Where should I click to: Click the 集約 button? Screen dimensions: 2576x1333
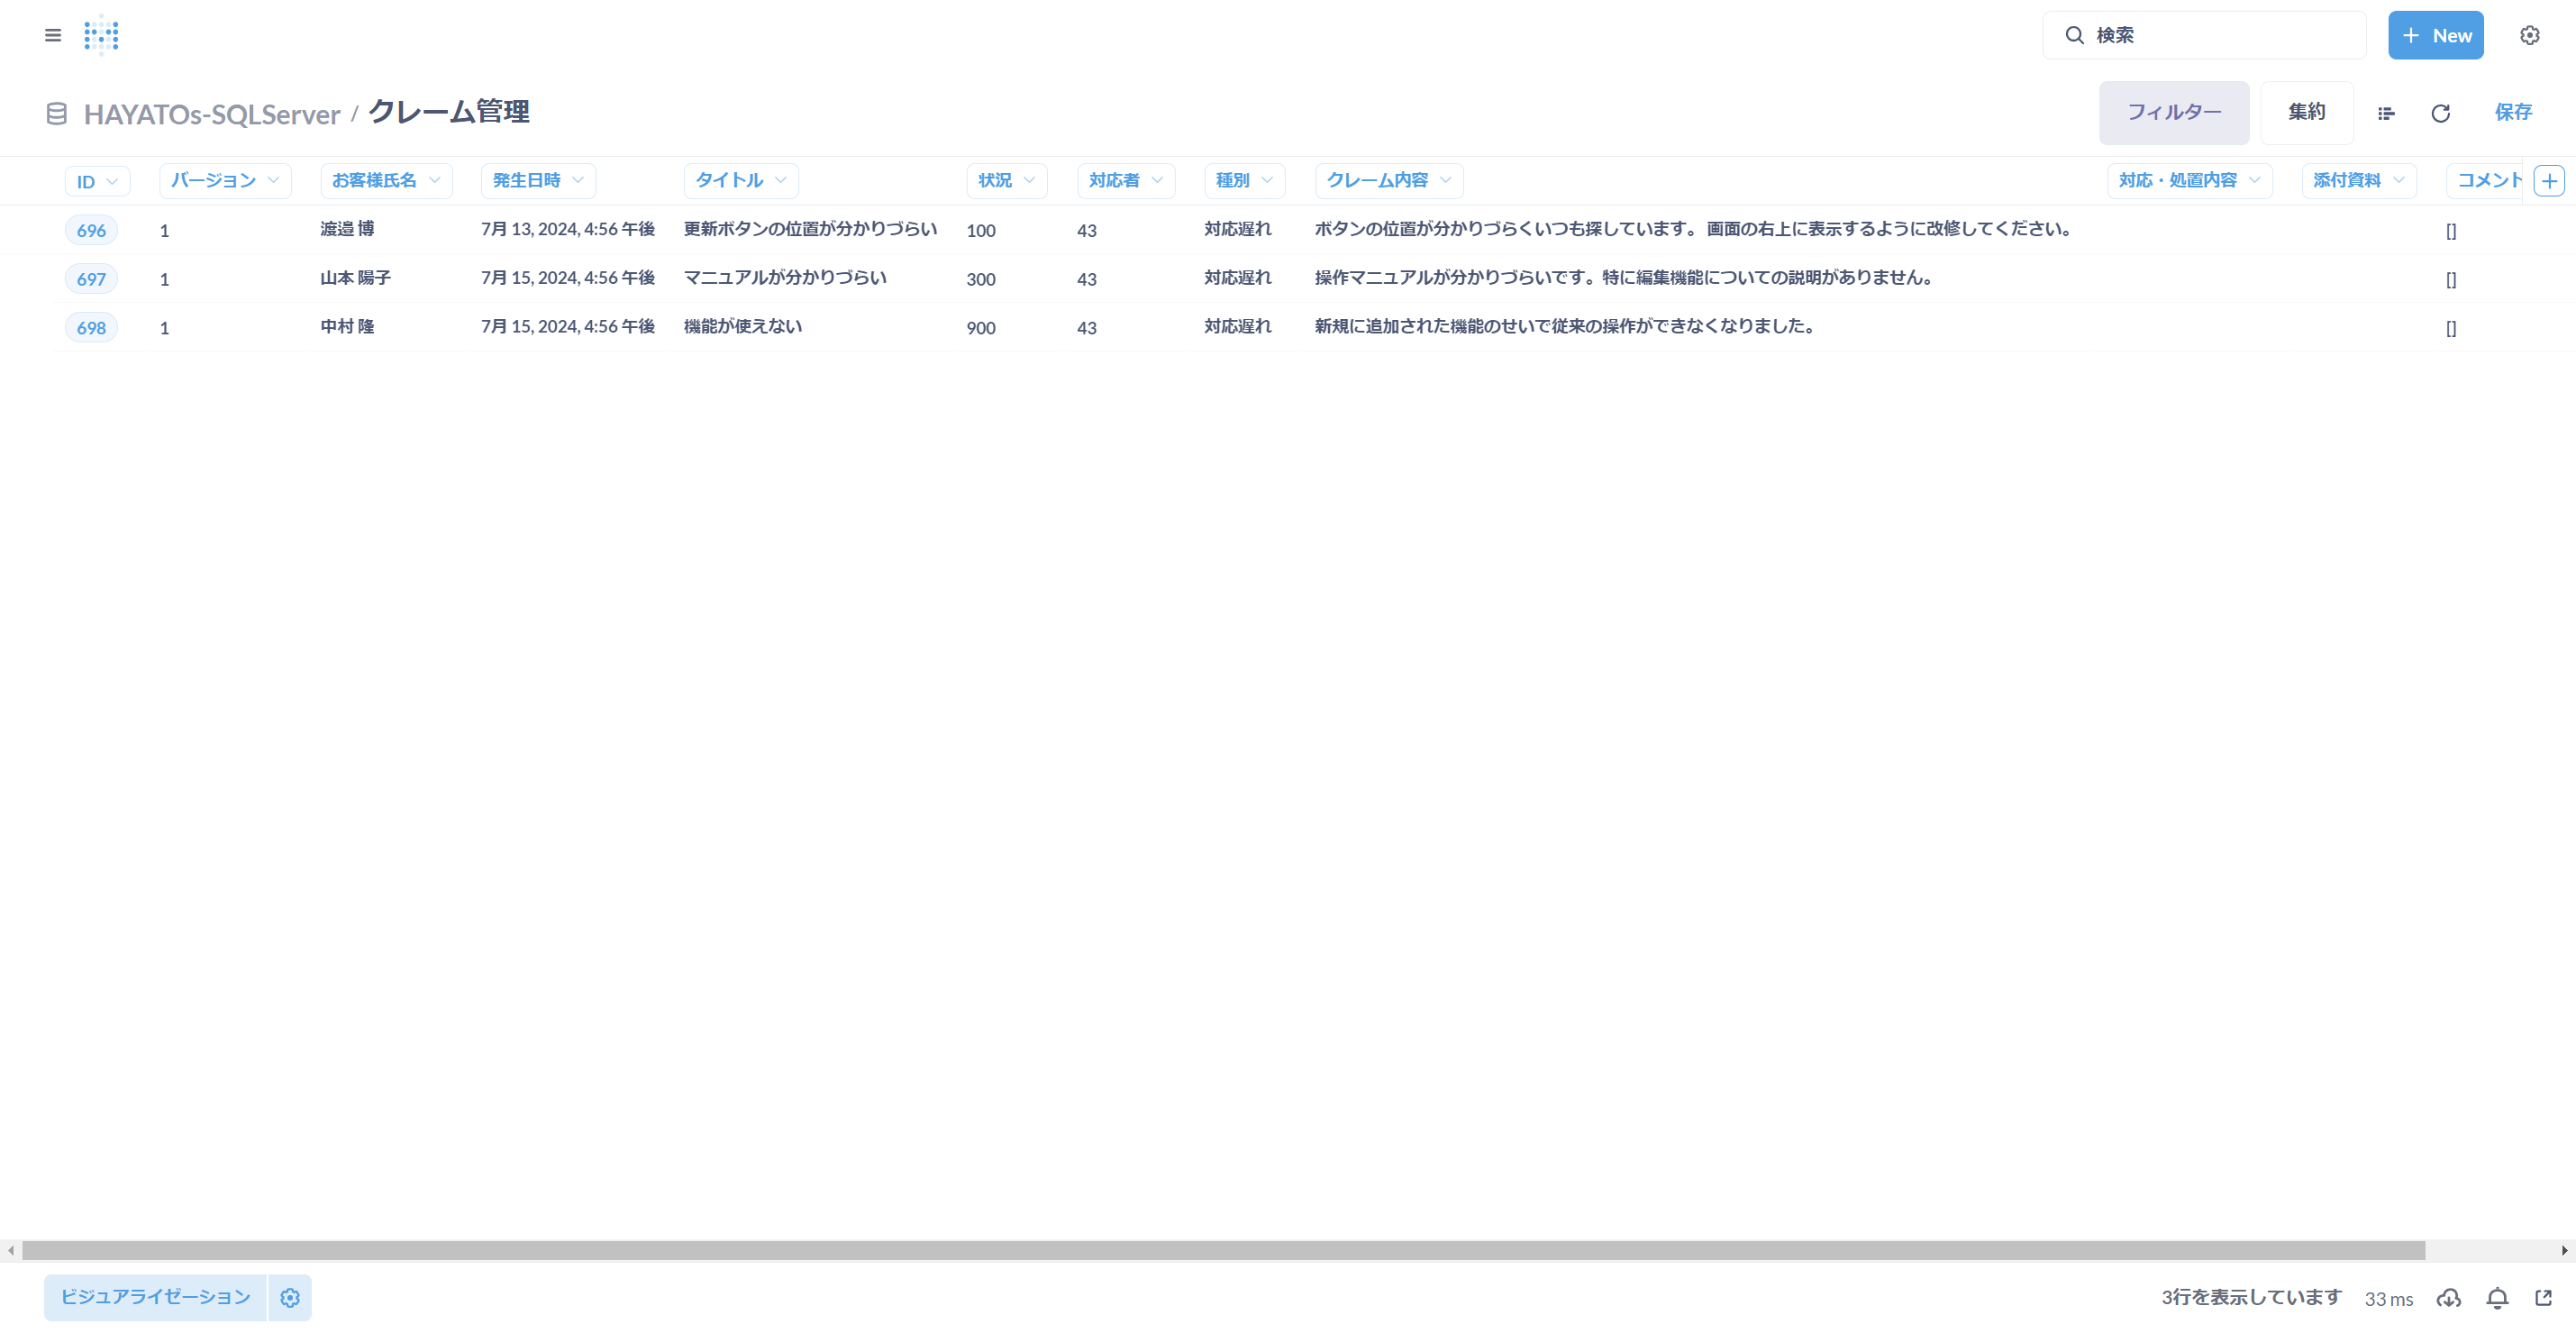coord(2306,113)
